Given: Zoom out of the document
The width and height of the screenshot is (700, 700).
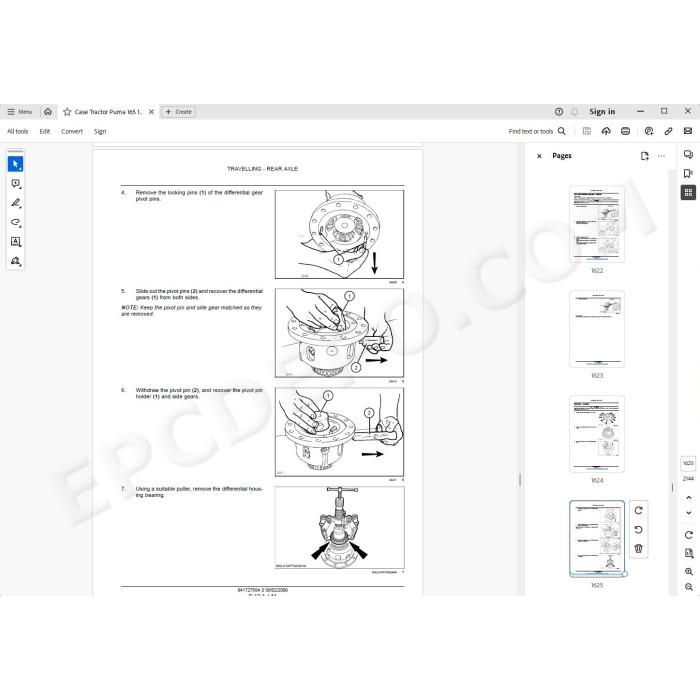Looking at the screenshot, I should tap(688, 587).
